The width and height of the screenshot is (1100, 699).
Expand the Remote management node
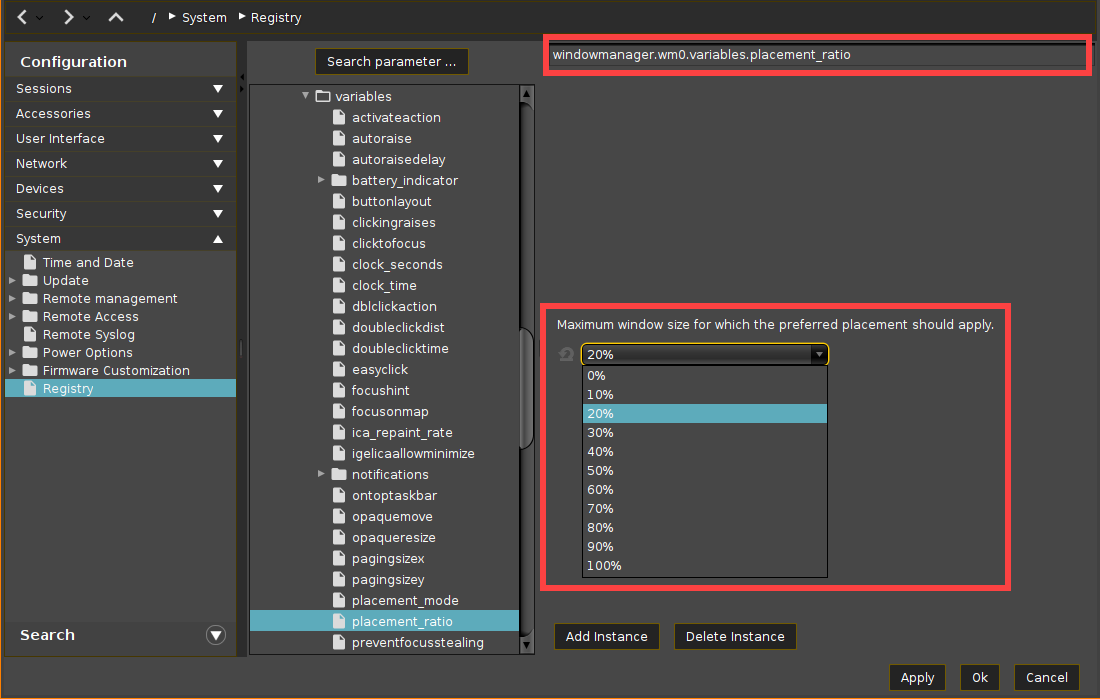12,299
